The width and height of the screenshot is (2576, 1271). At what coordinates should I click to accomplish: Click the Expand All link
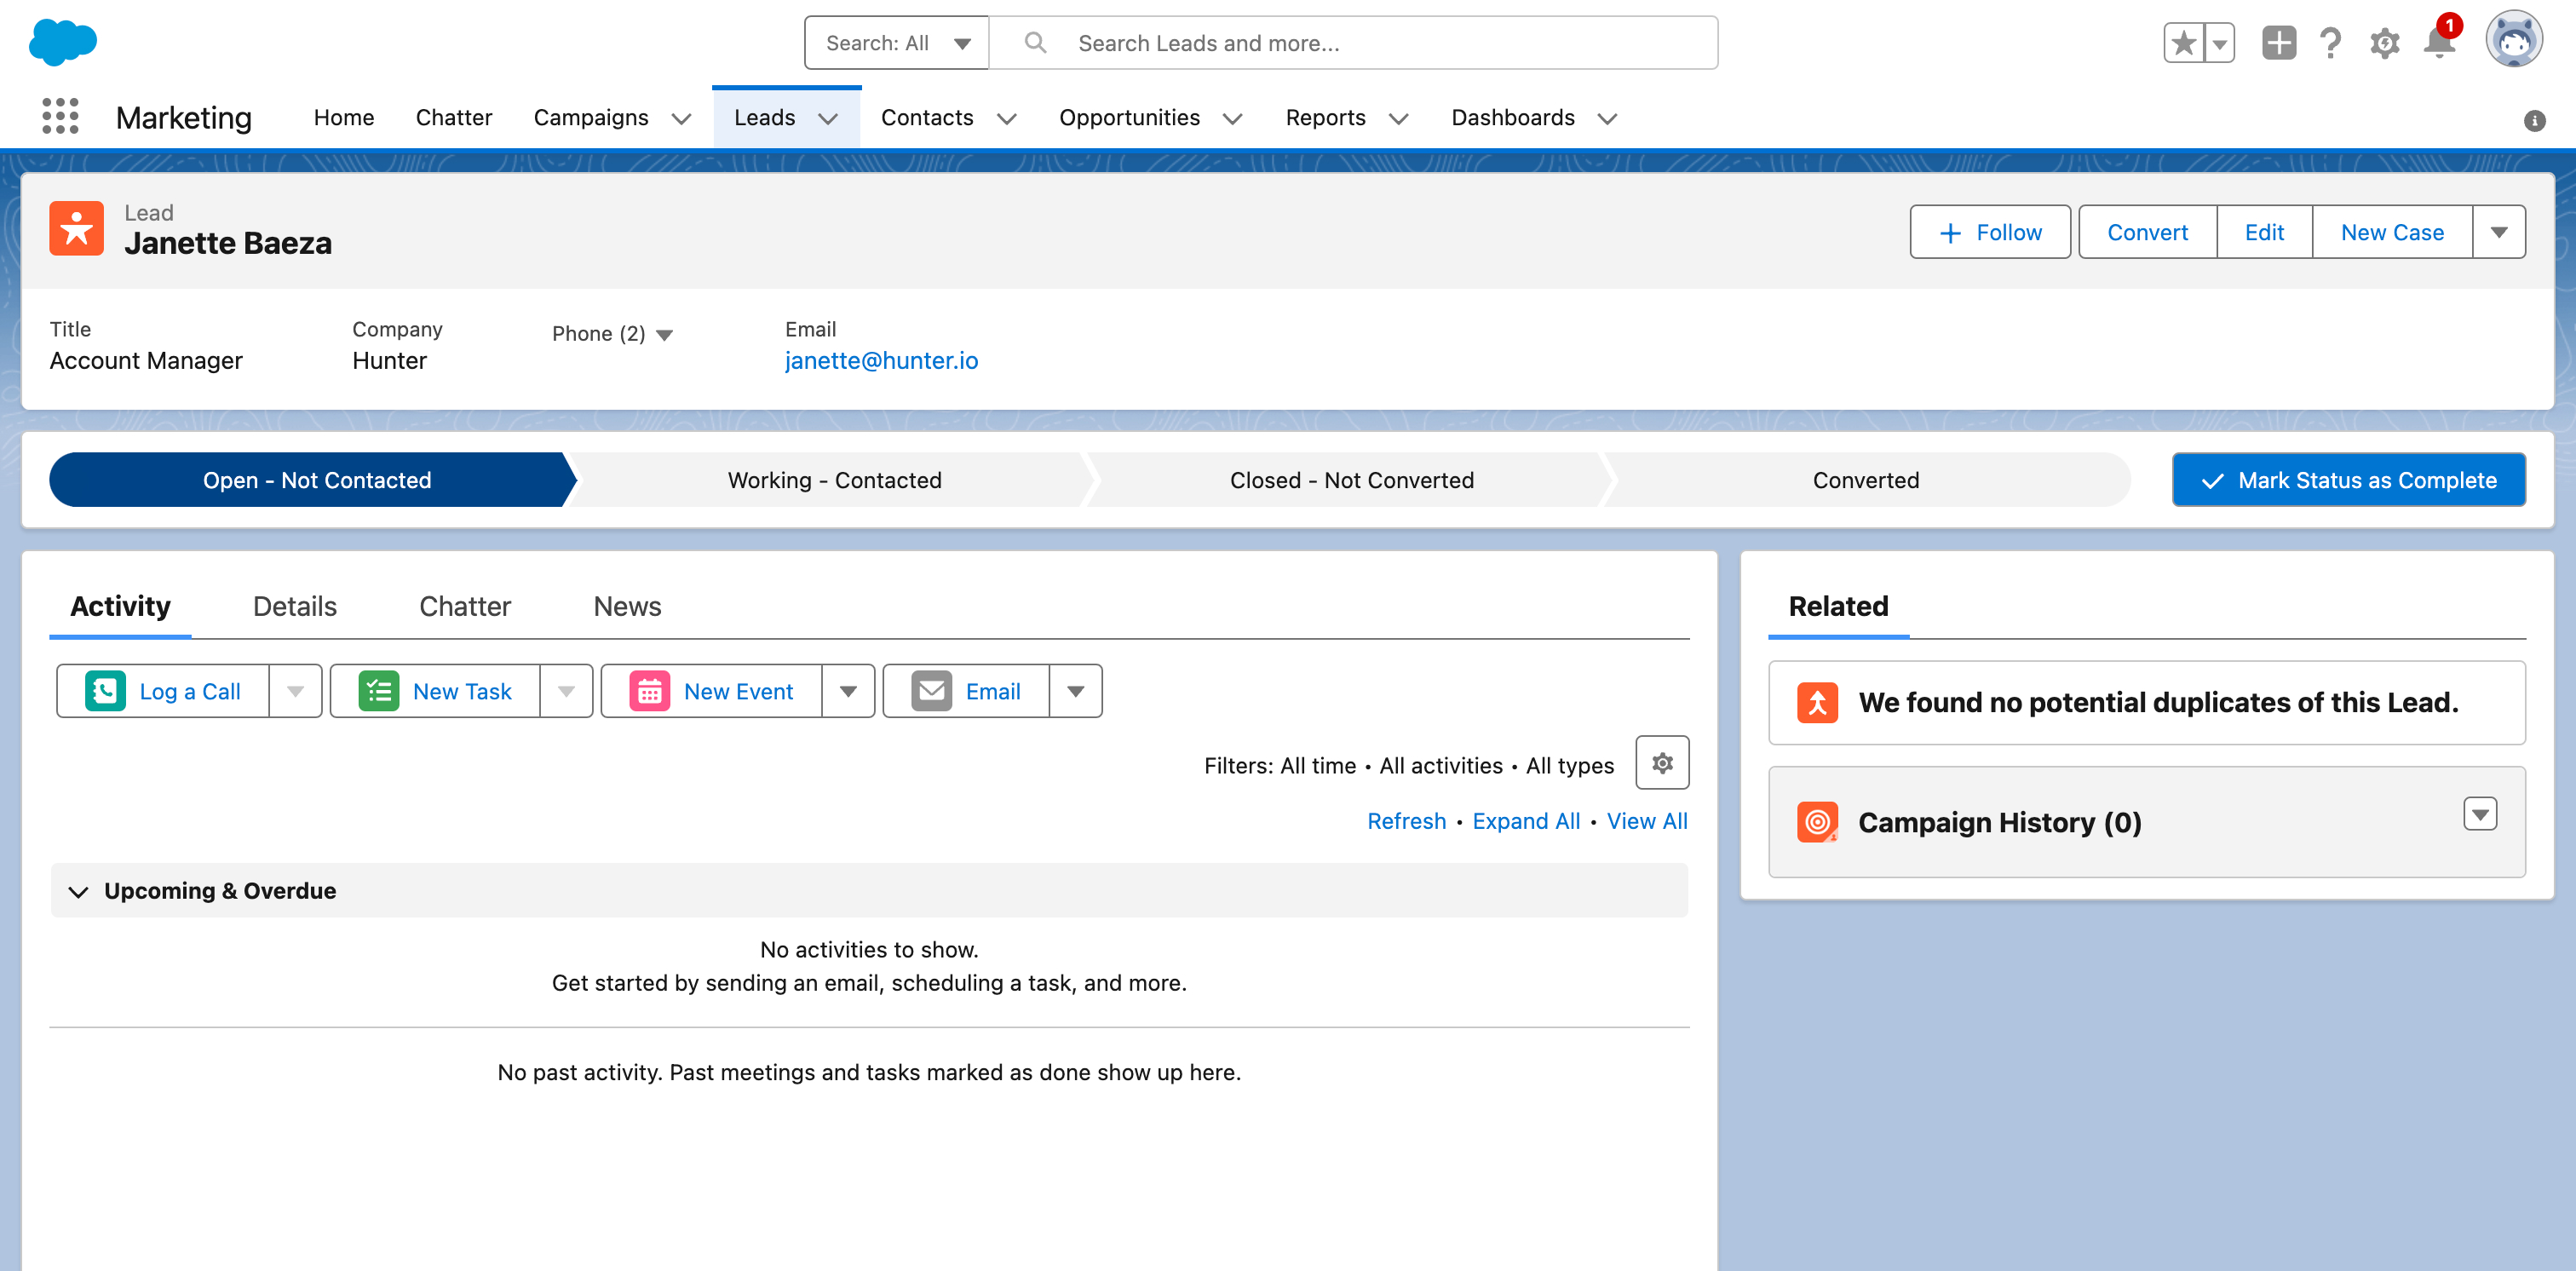(x=1526, y=821)
